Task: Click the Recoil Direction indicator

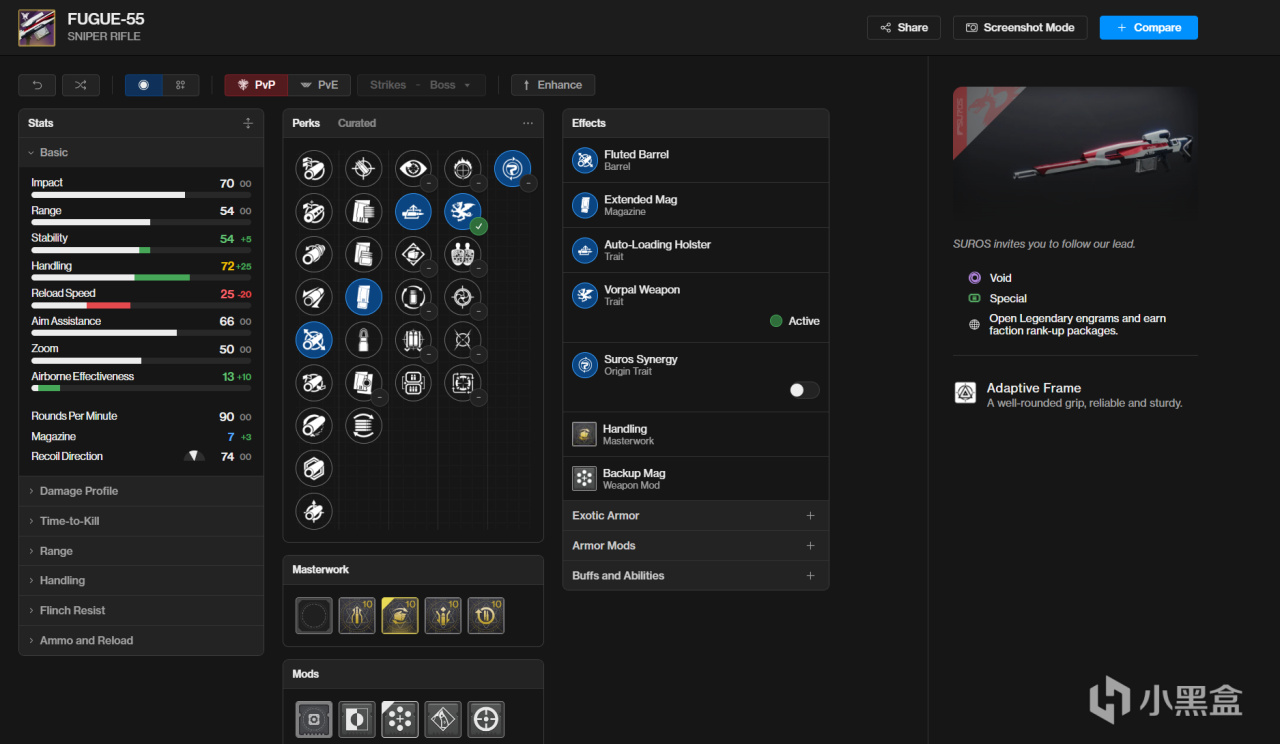Action: pyautogui.click(x=194, y=456)
